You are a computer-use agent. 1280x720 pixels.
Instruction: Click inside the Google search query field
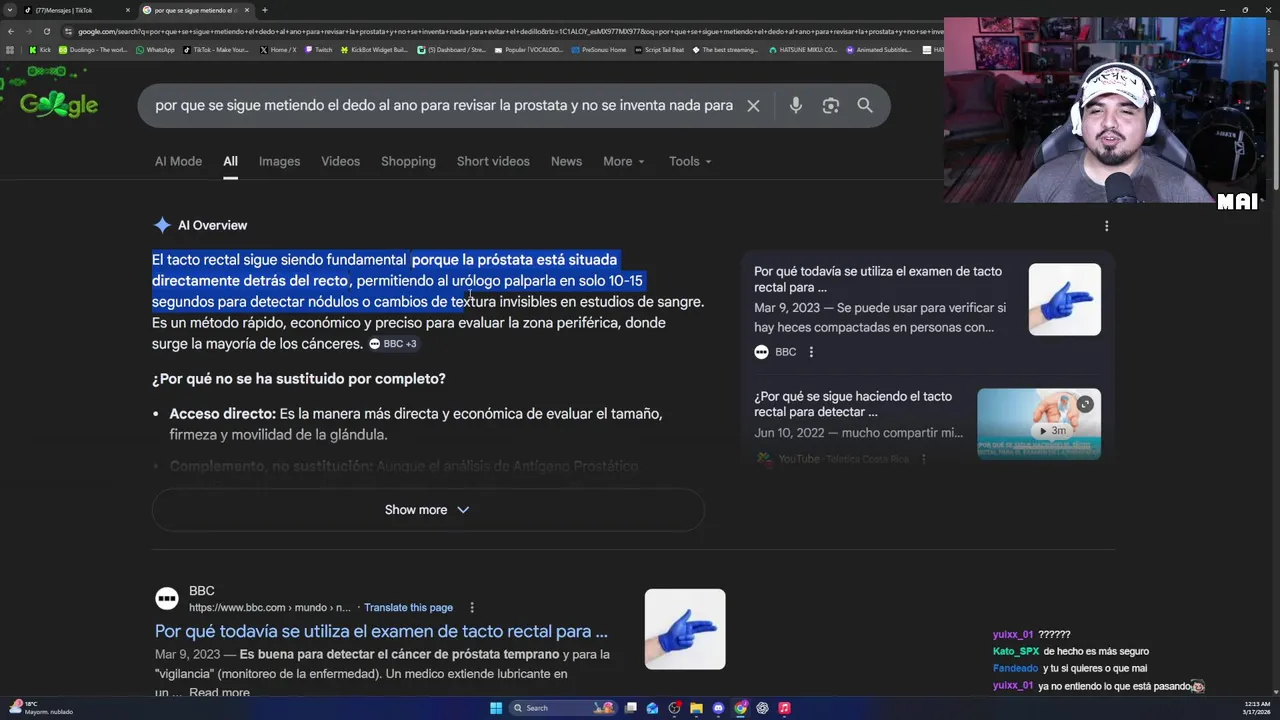click(444, 106)
